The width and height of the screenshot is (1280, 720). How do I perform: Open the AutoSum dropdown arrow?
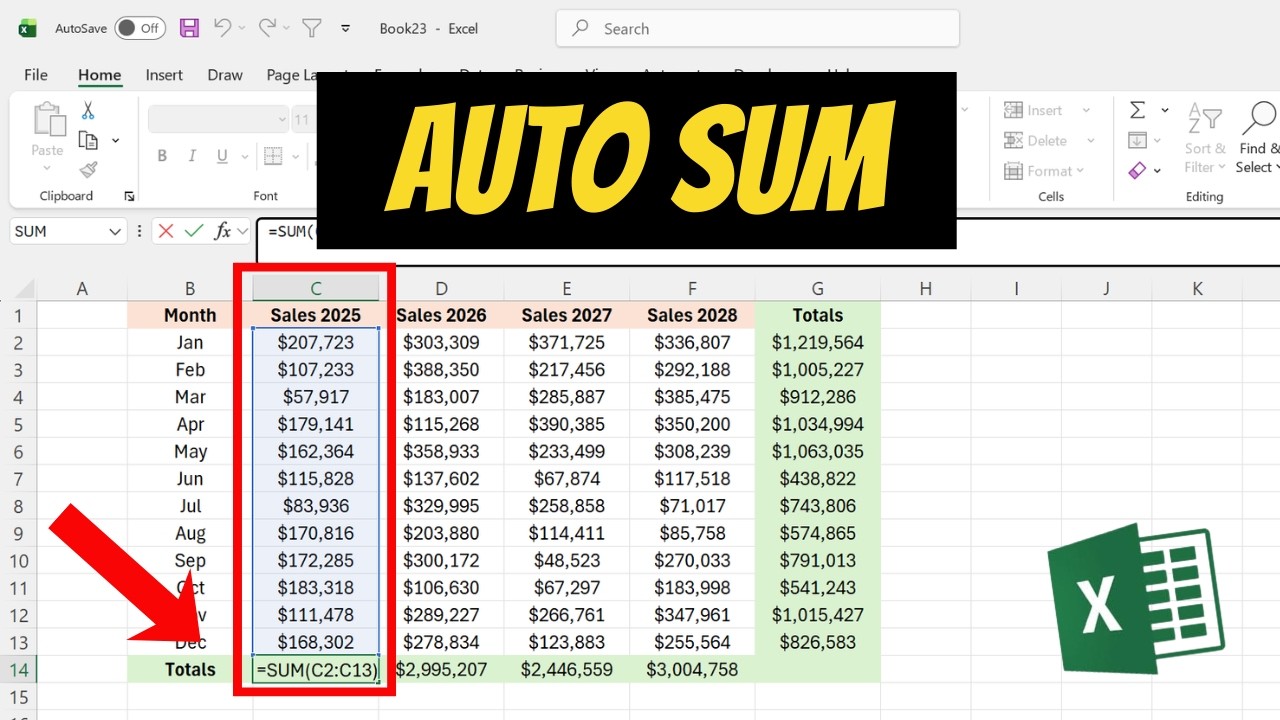[1164, 110]
